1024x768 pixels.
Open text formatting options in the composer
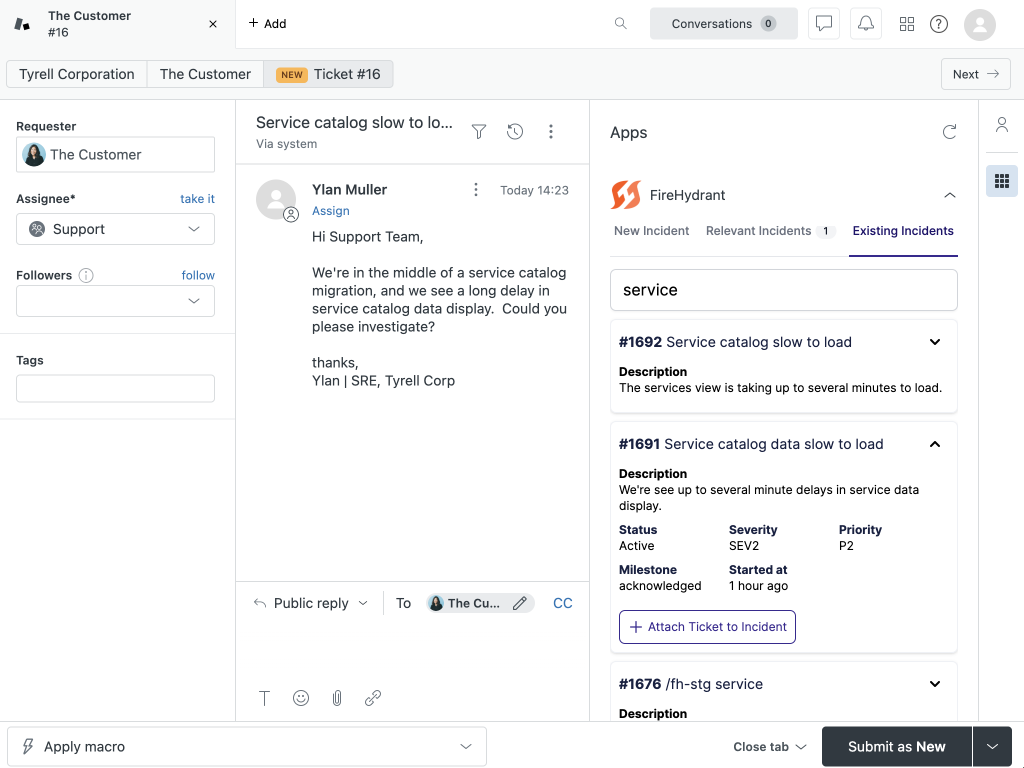coord(264,698)
